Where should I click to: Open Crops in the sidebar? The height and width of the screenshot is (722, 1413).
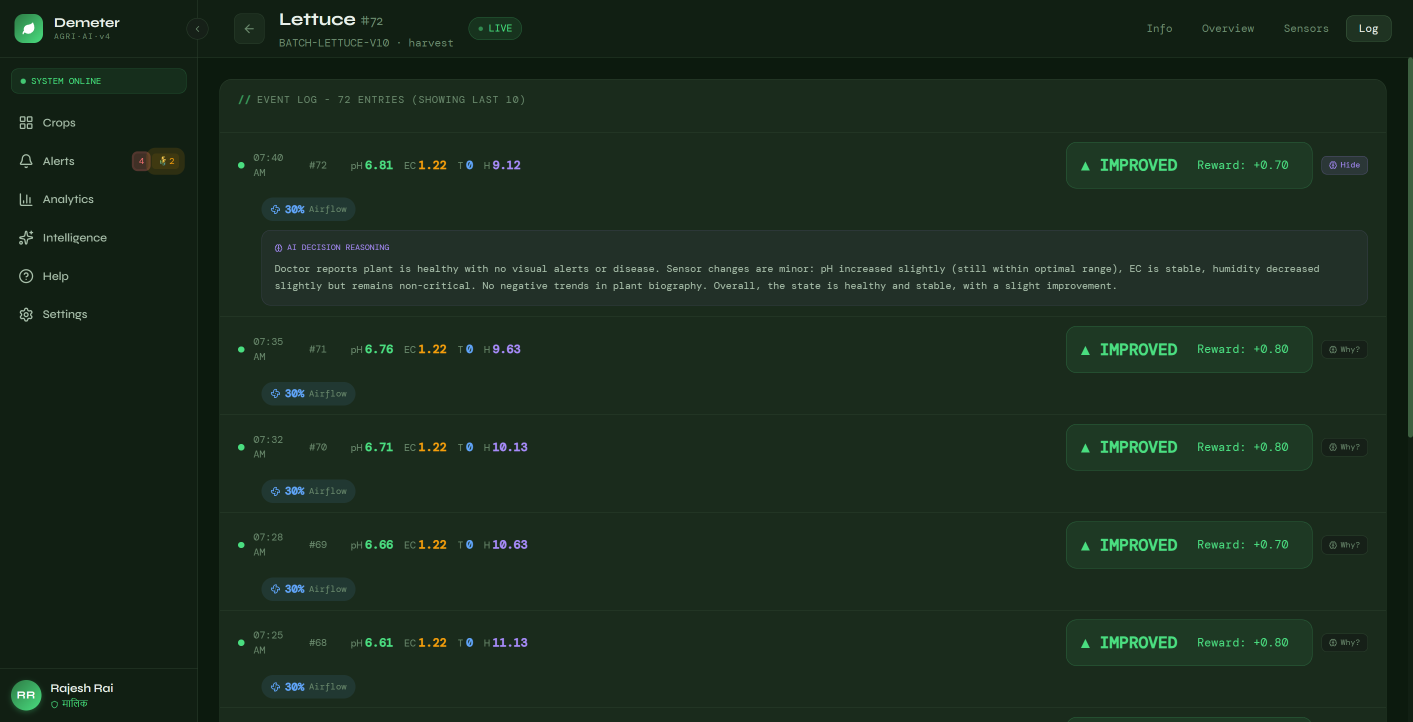tap(98, 123)
